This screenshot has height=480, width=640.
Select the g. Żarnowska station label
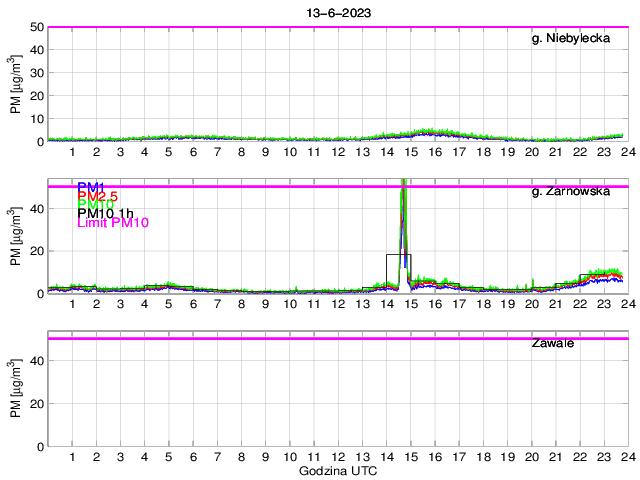pos(570,191)
